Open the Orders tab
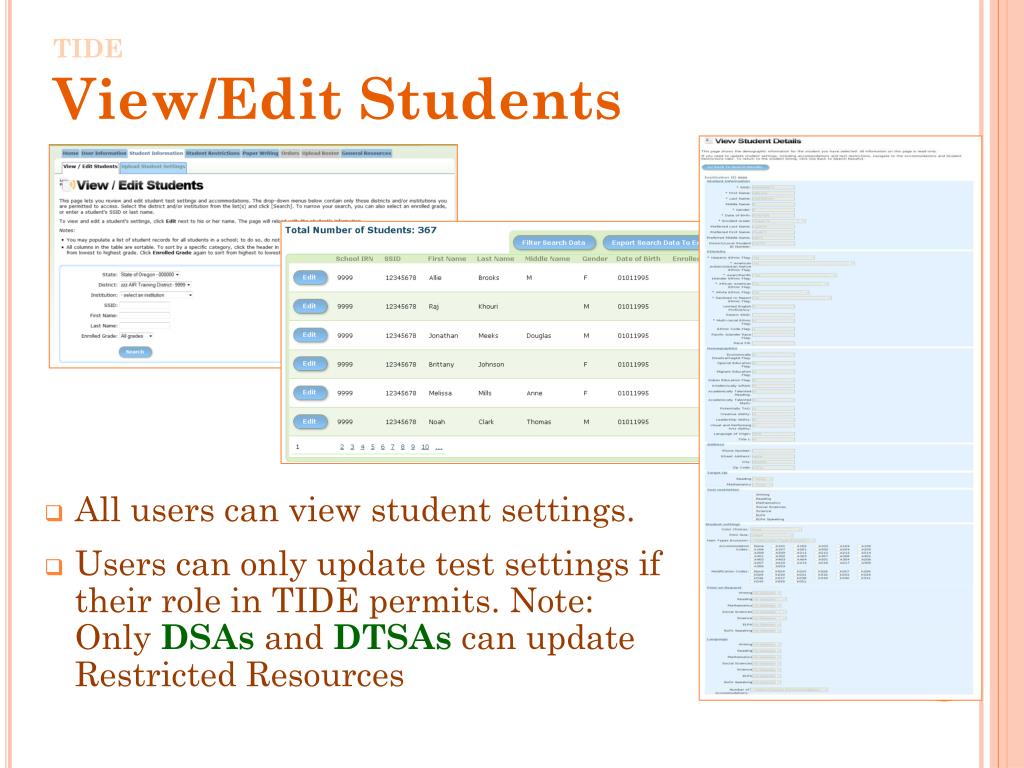 coord(290,153)
